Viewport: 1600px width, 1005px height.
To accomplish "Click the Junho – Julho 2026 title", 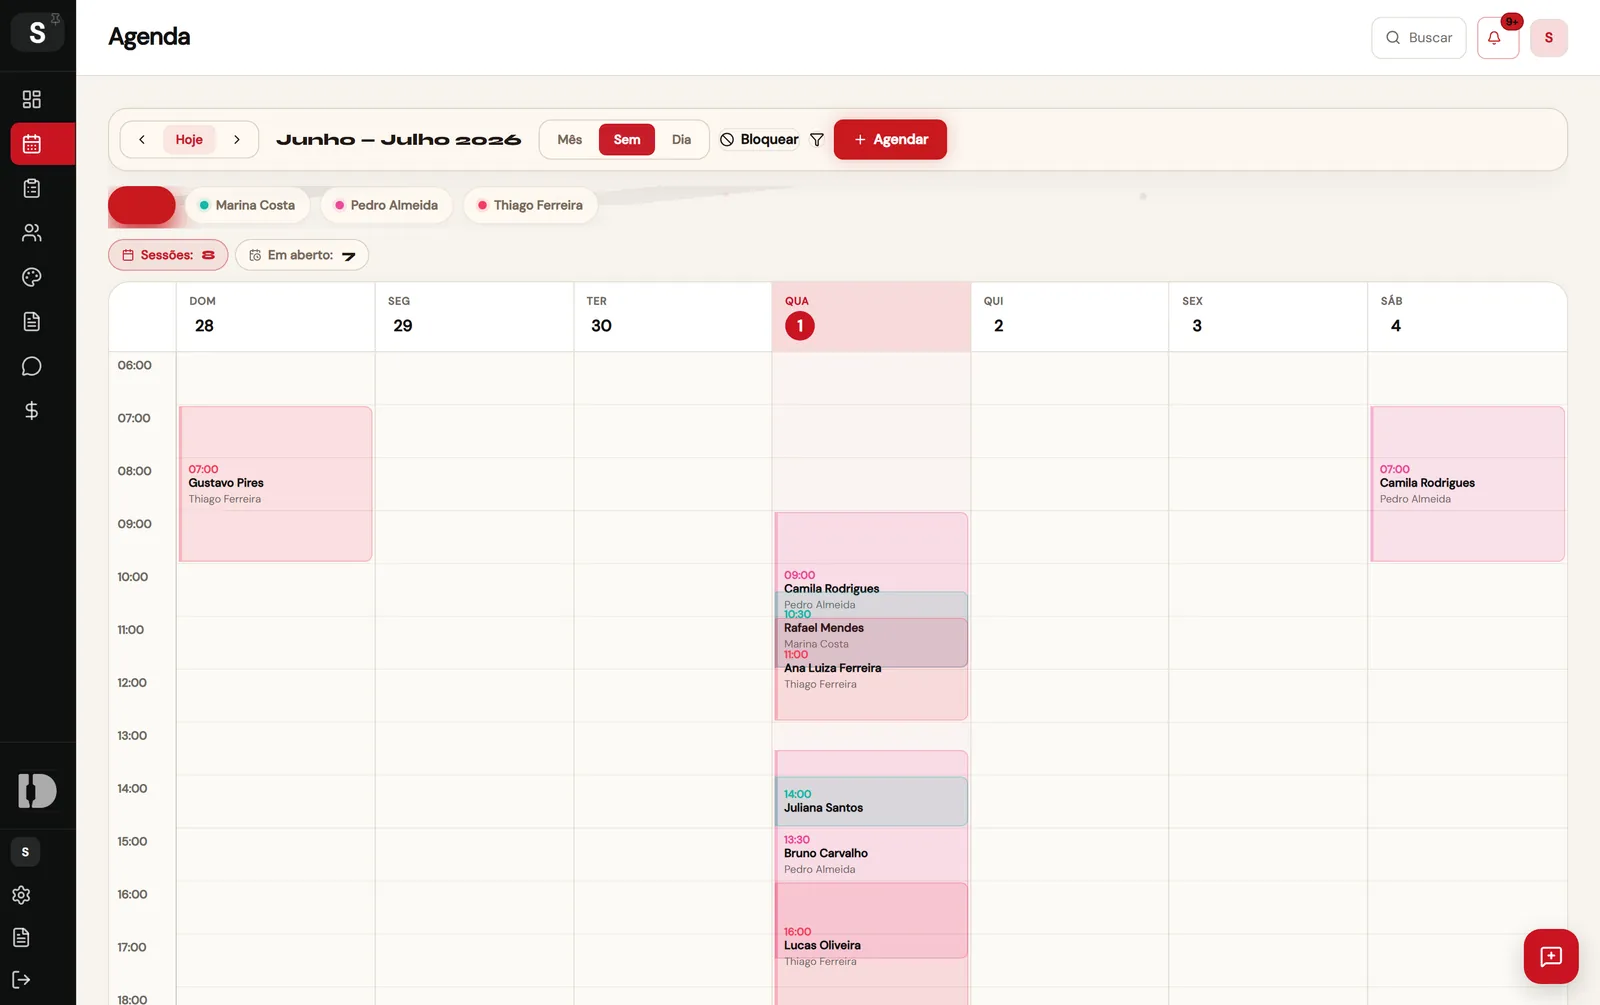I will coord(399,140).
